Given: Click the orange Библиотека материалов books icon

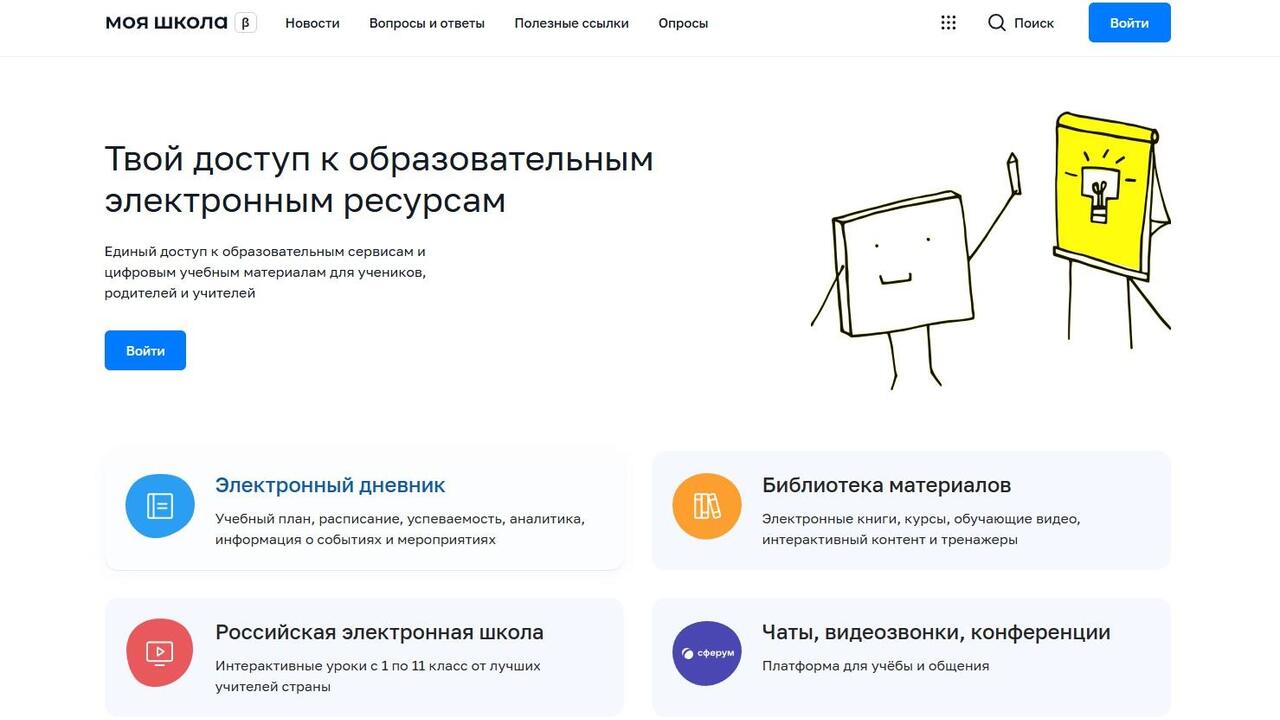Looking at the screenshot, I should [707, 506].
